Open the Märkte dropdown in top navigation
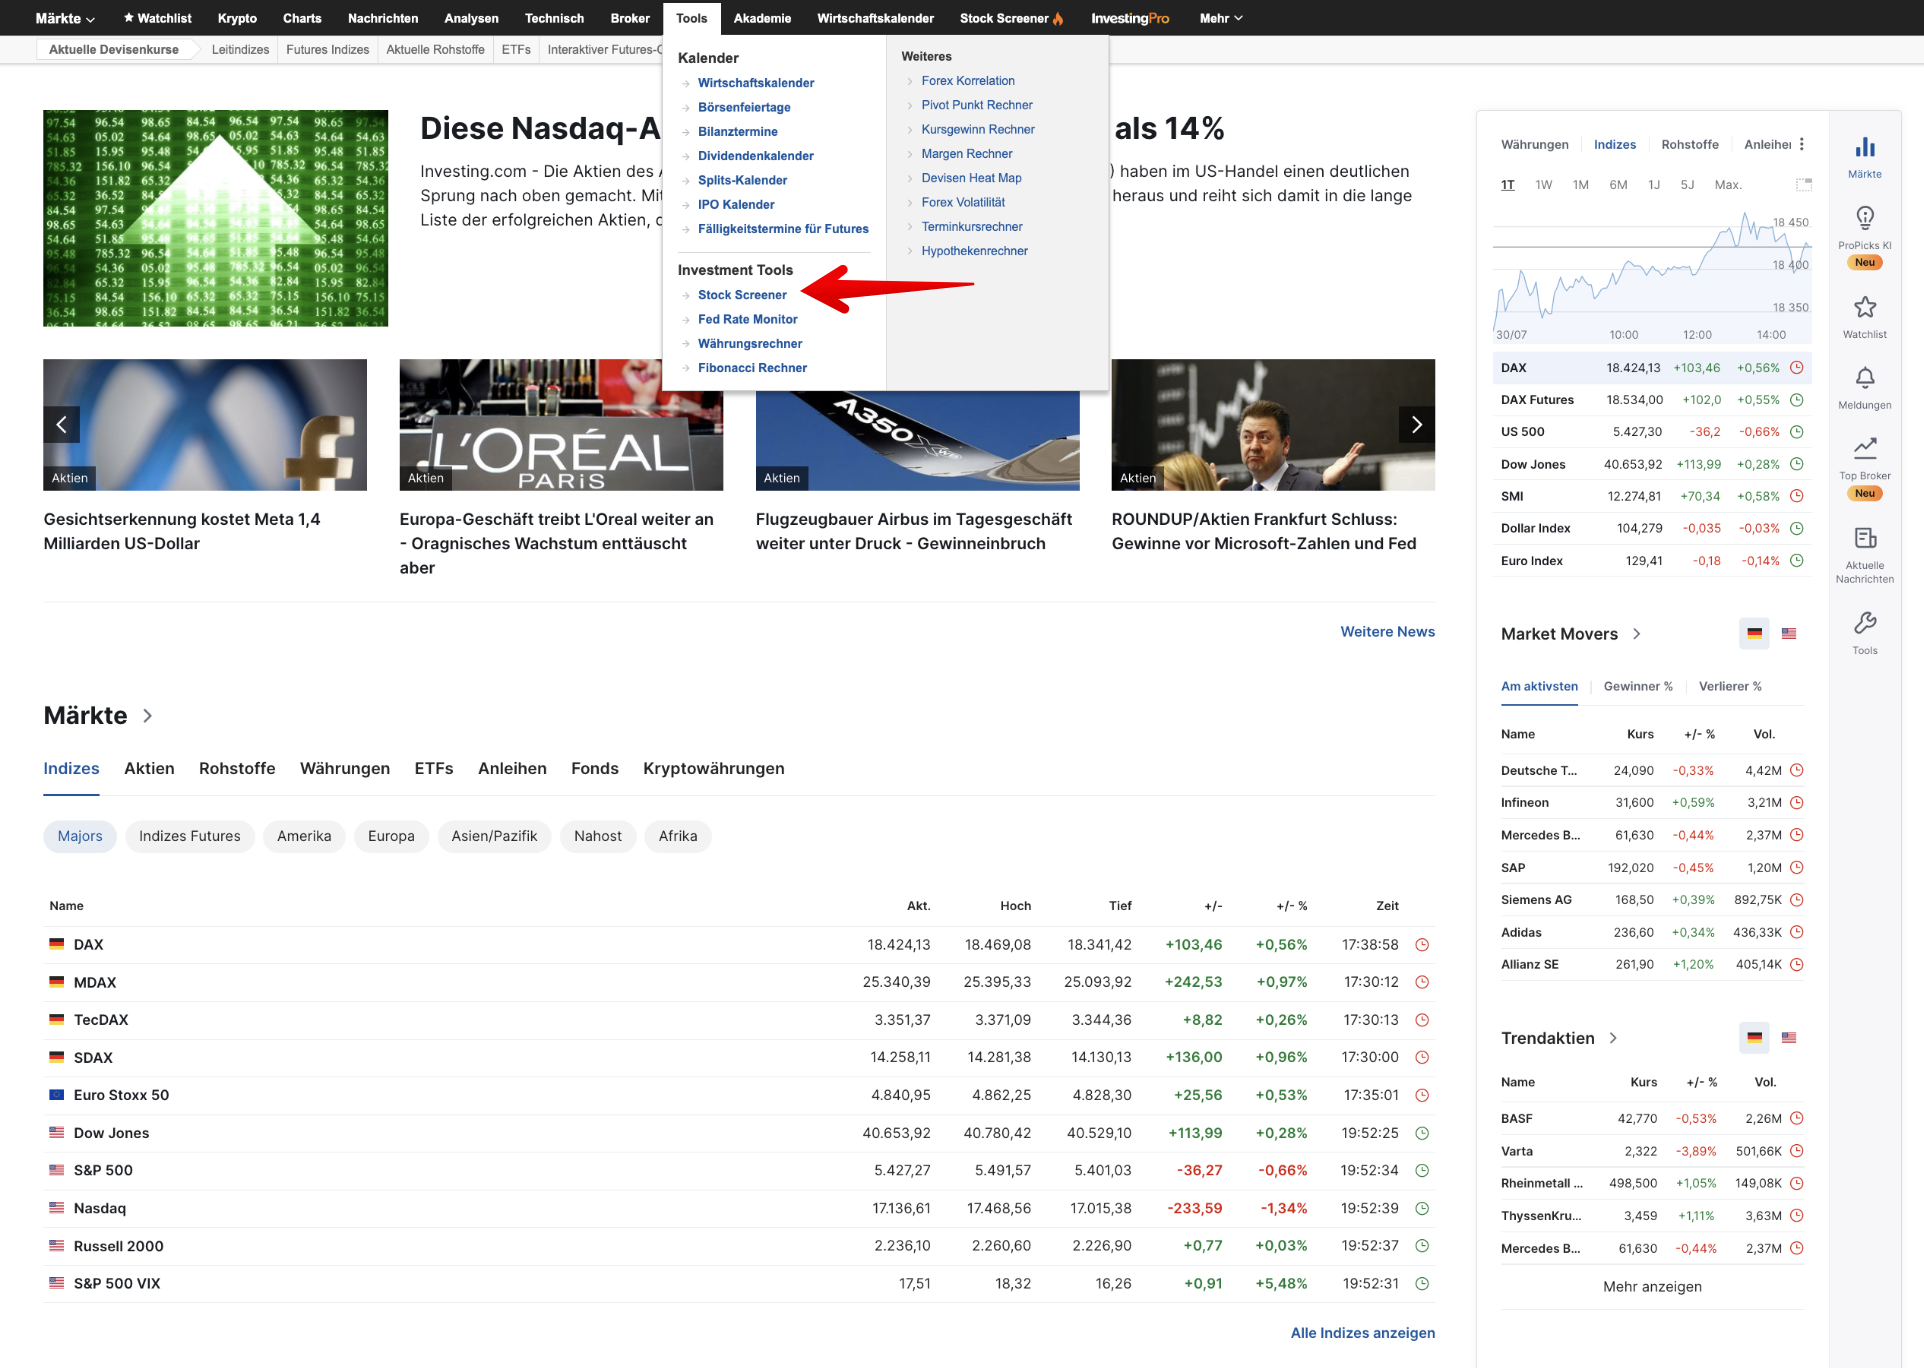 pyautogui.click(x=65, y=18)
